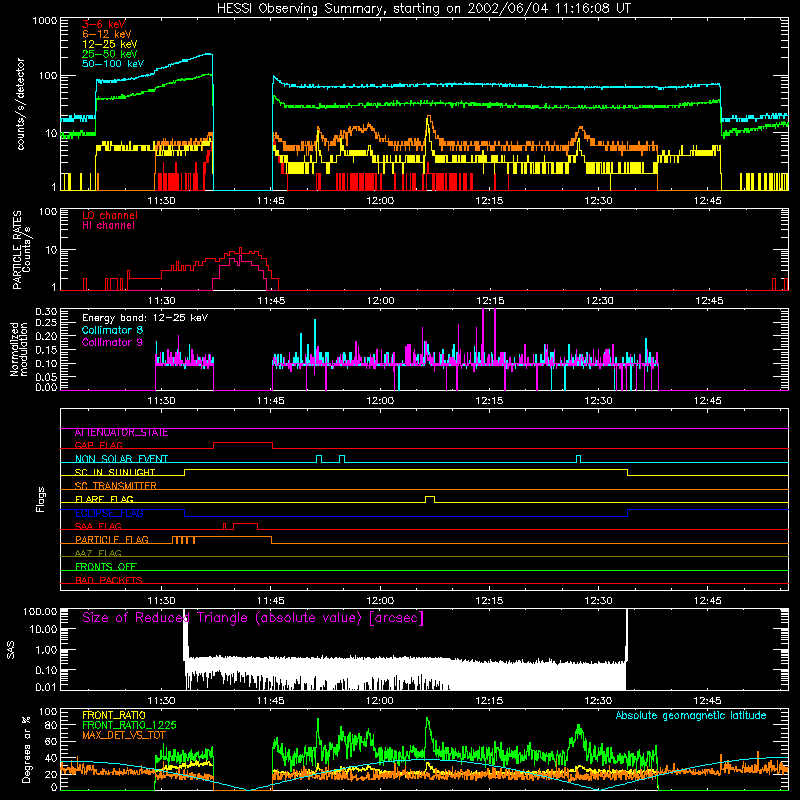800x800 pixels.
Task: Select the SC_IN_SUNLIGHT flag label
Action: click(115, 472)
